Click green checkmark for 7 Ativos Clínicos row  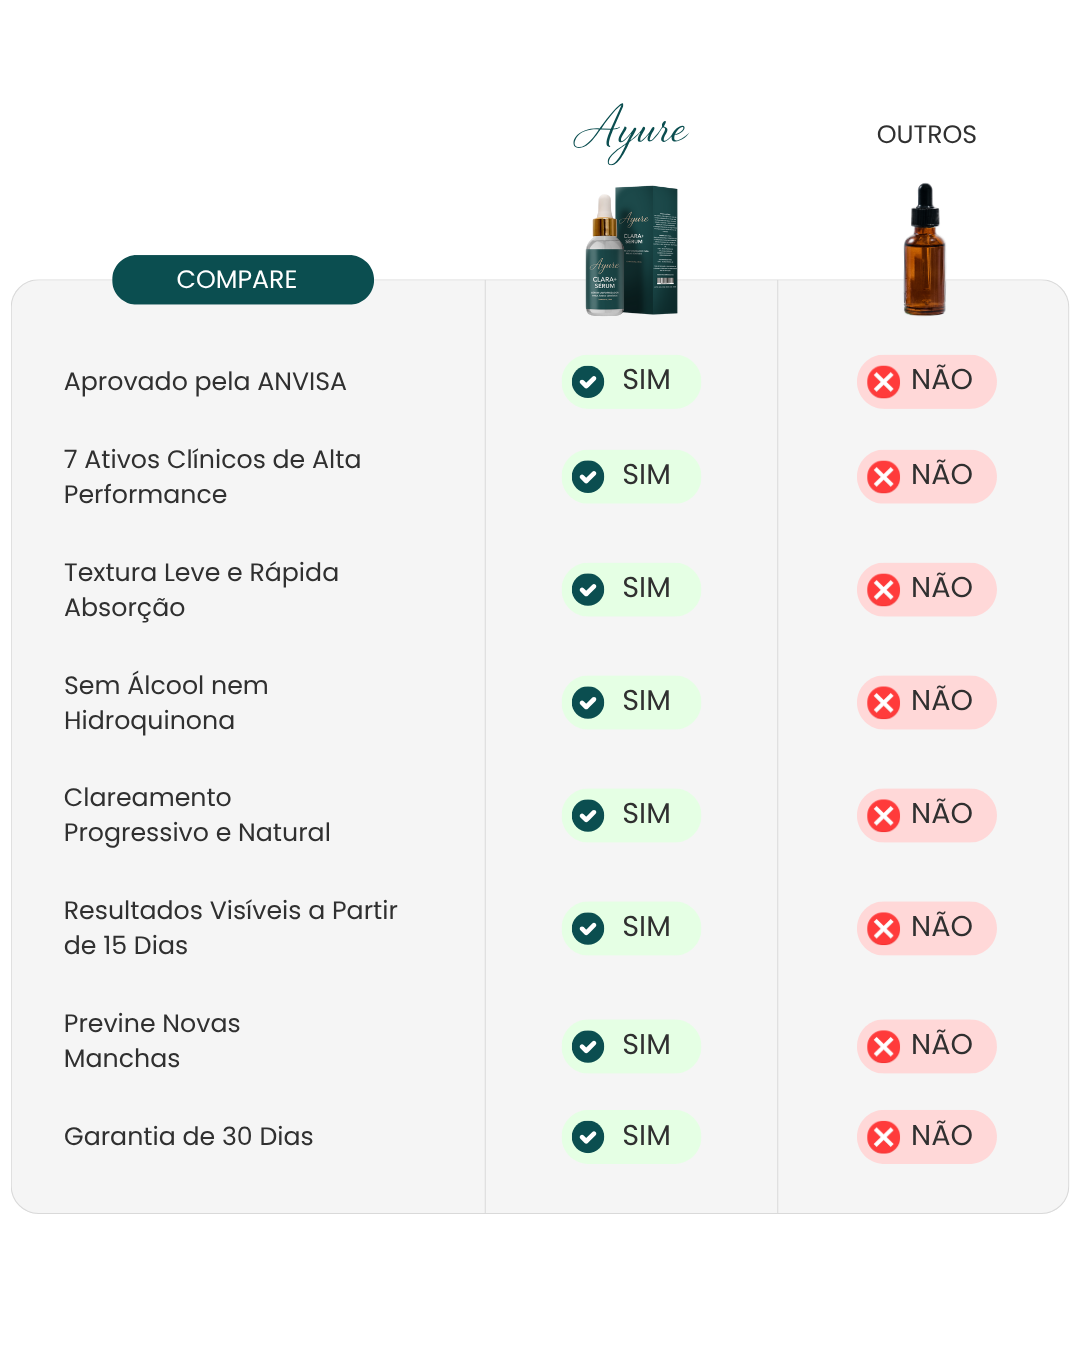pos(588,476)
